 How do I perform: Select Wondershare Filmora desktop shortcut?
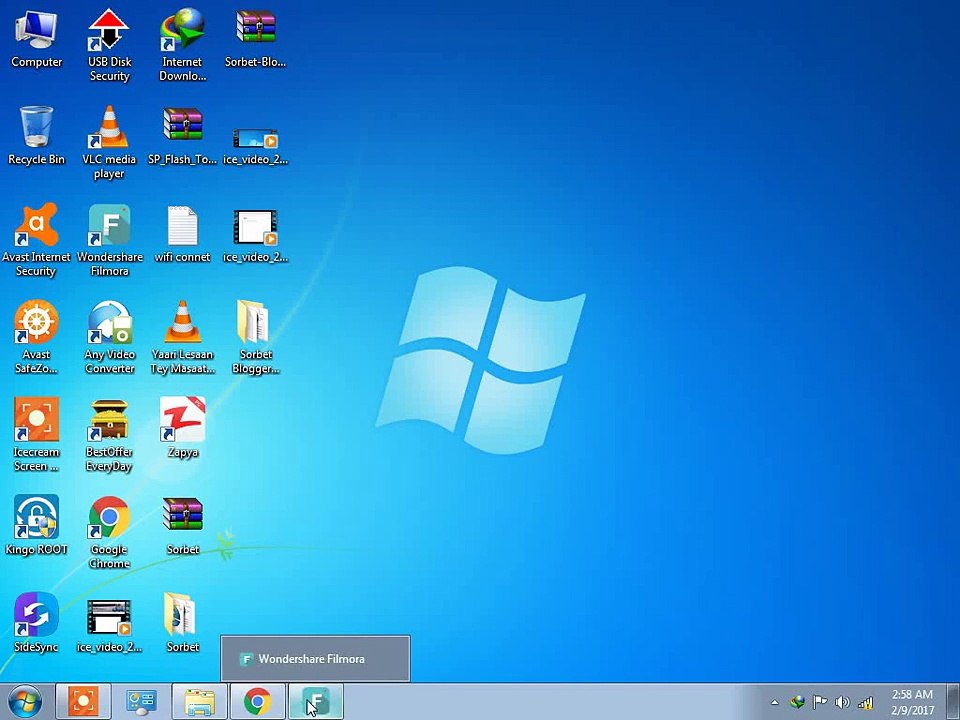(110, 240)
